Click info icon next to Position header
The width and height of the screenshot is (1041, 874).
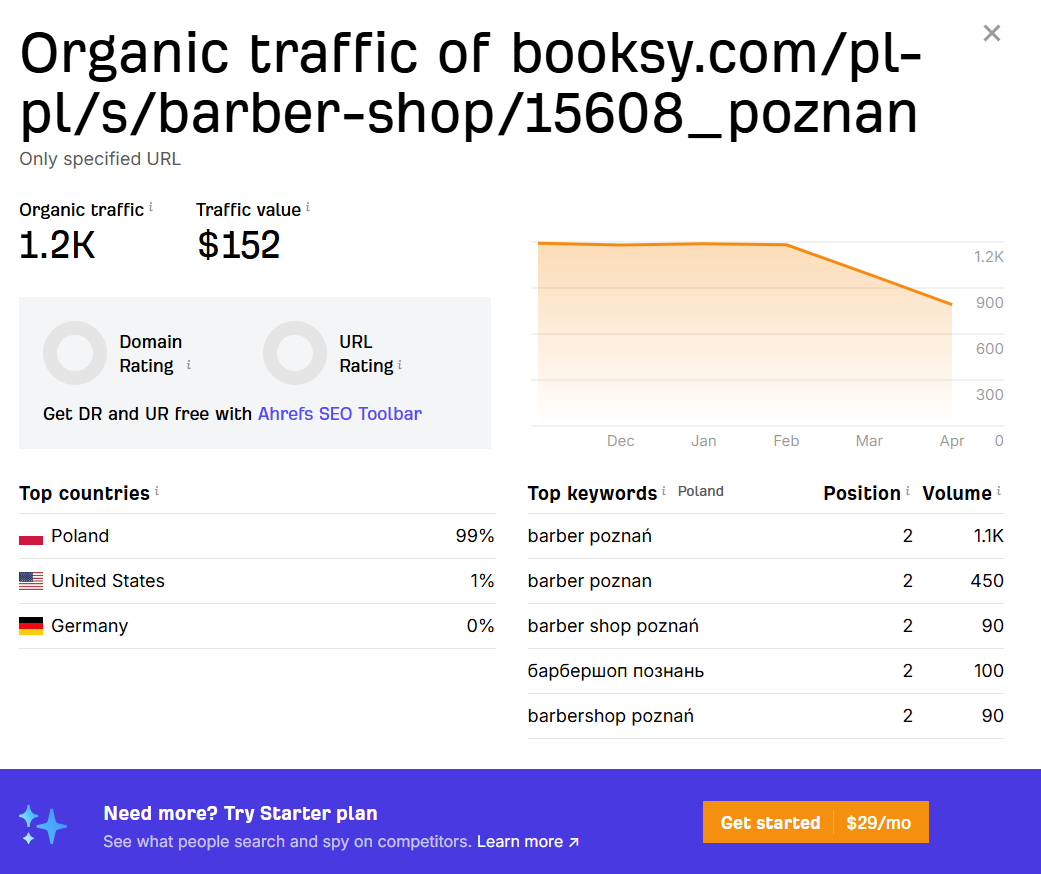[908, 491]
